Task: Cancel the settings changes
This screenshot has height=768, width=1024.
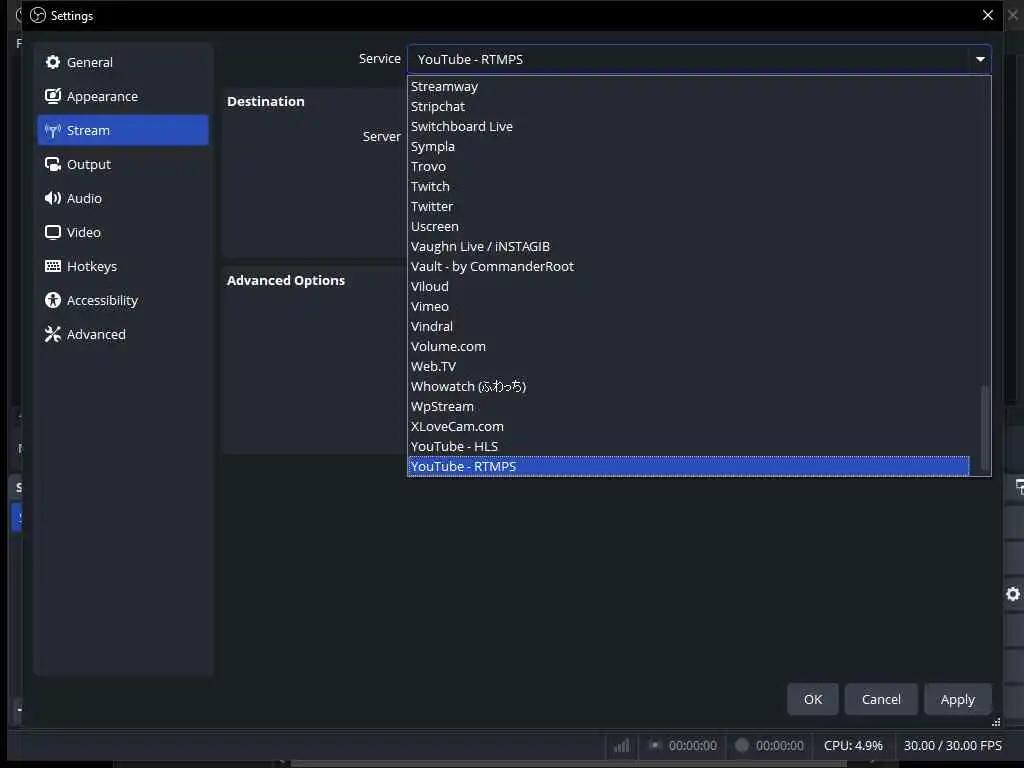Action: (x=881, y=699)
